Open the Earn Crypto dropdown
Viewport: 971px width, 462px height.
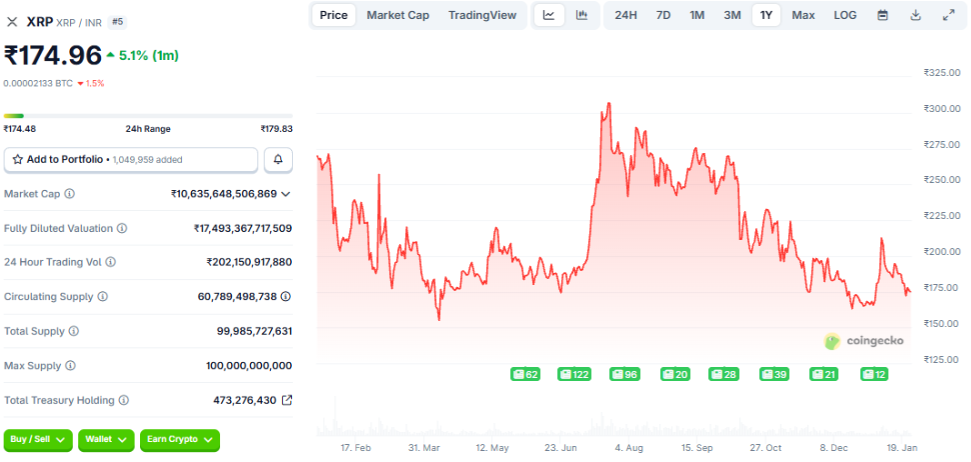pos(180,440)
